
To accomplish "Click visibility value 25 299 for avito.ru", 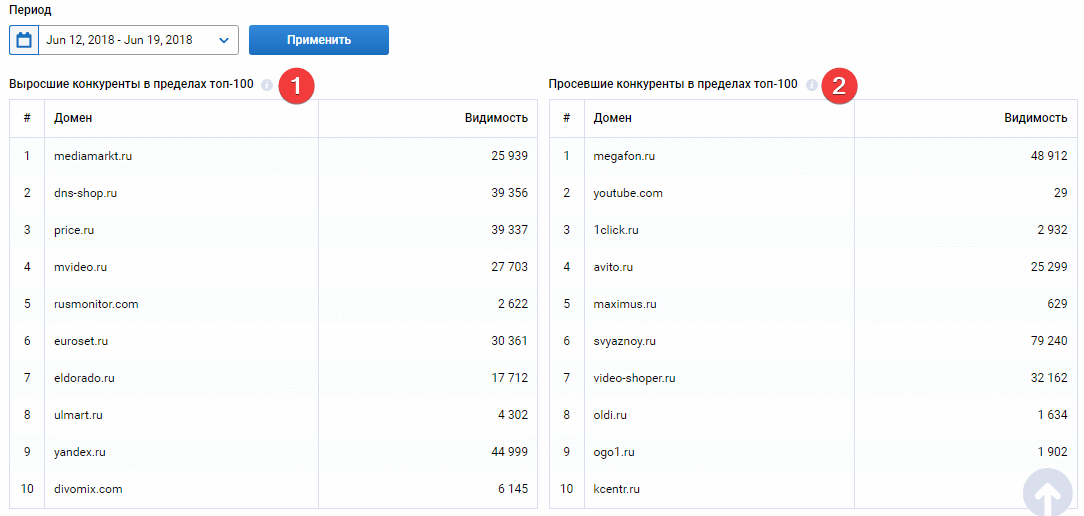I will (1049, 267).
